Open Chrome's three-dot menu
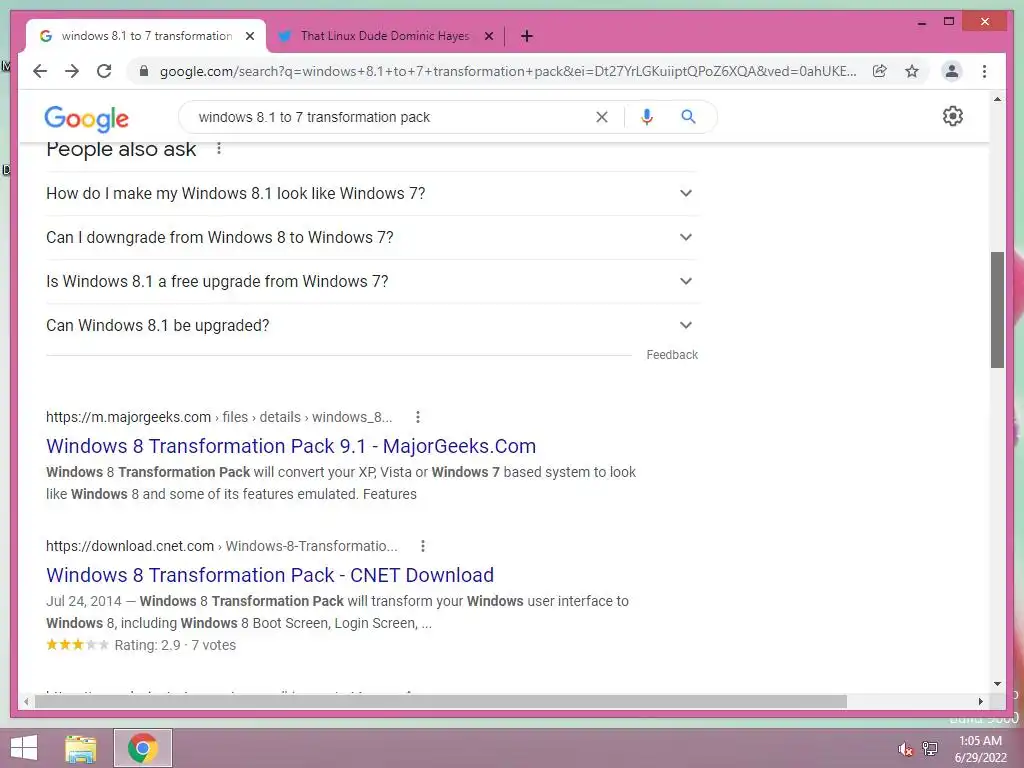Viewport: 1024px width, 768px height. (984, 71)
